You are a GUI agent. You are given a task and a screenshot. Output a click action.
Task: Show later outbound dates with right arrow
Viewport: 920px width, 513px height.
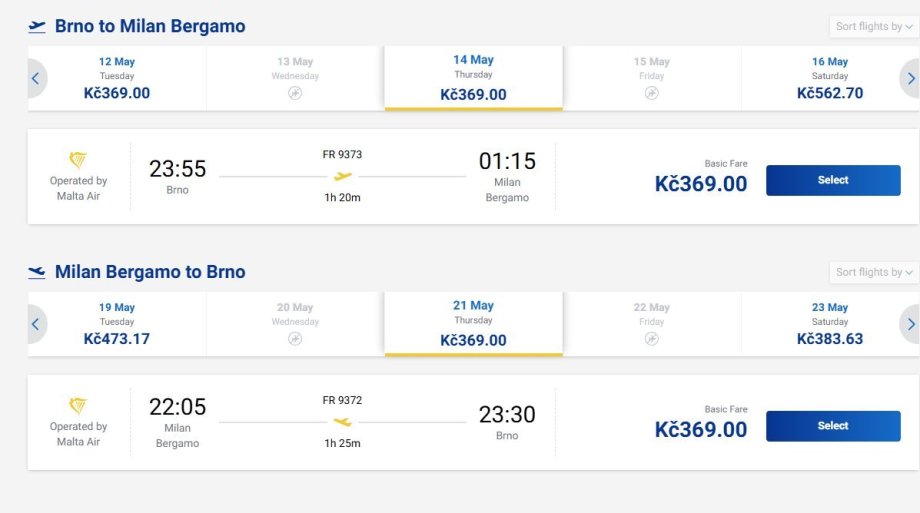coord(909,78)
